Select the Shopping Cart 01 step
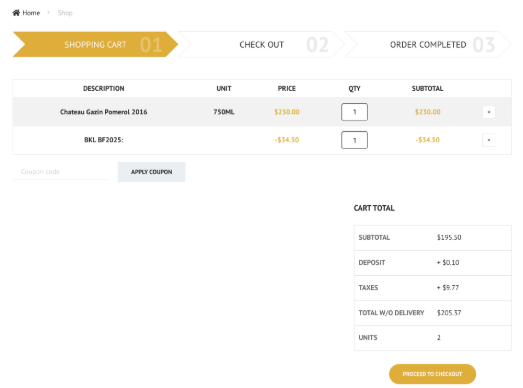 tap(95, 44)
